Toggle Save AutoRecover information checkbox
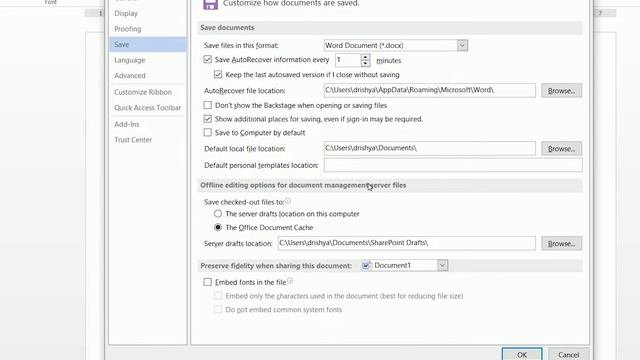This screenshot has height=360, width=640. point(207,60)
